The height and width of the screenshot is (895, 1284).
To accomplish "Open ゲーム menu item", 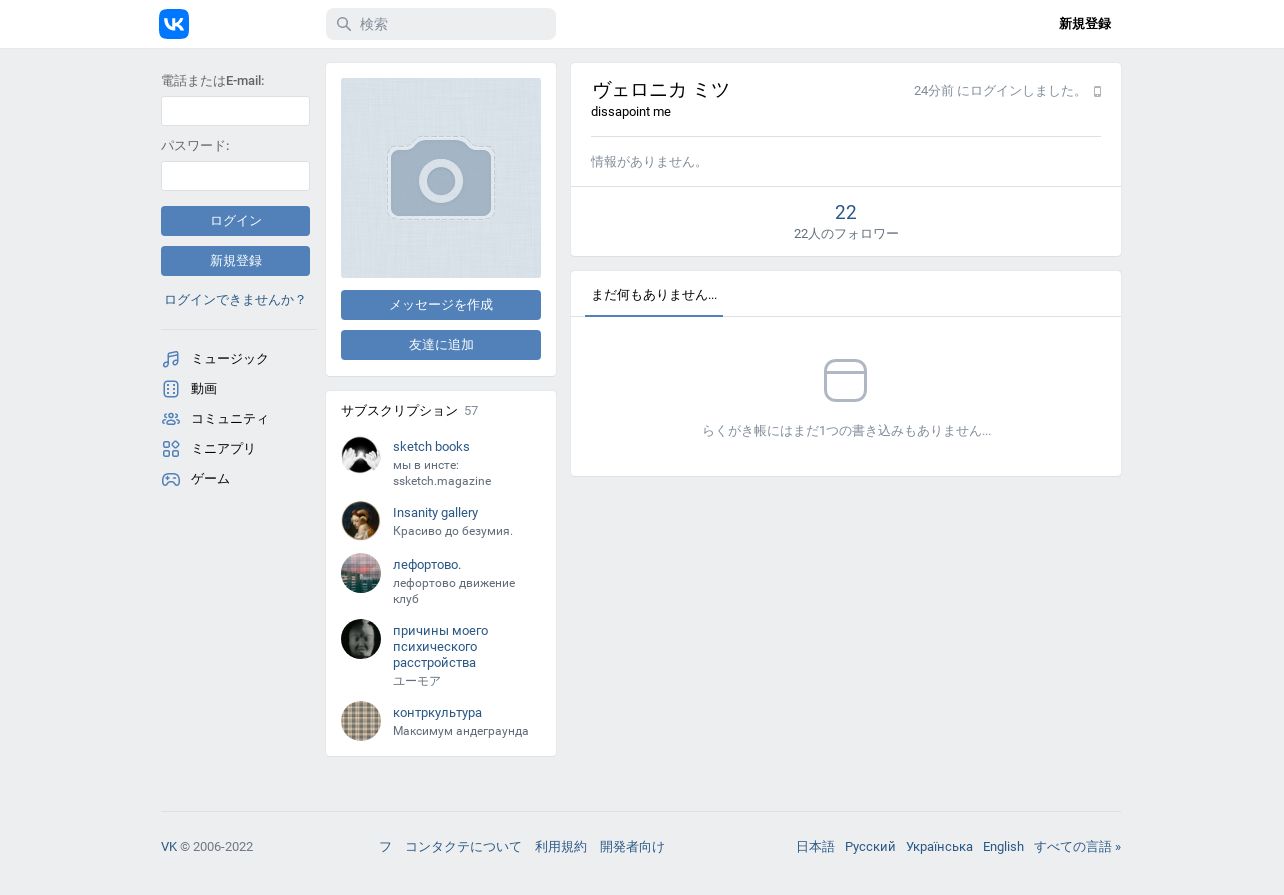I will tap(210, 479).
